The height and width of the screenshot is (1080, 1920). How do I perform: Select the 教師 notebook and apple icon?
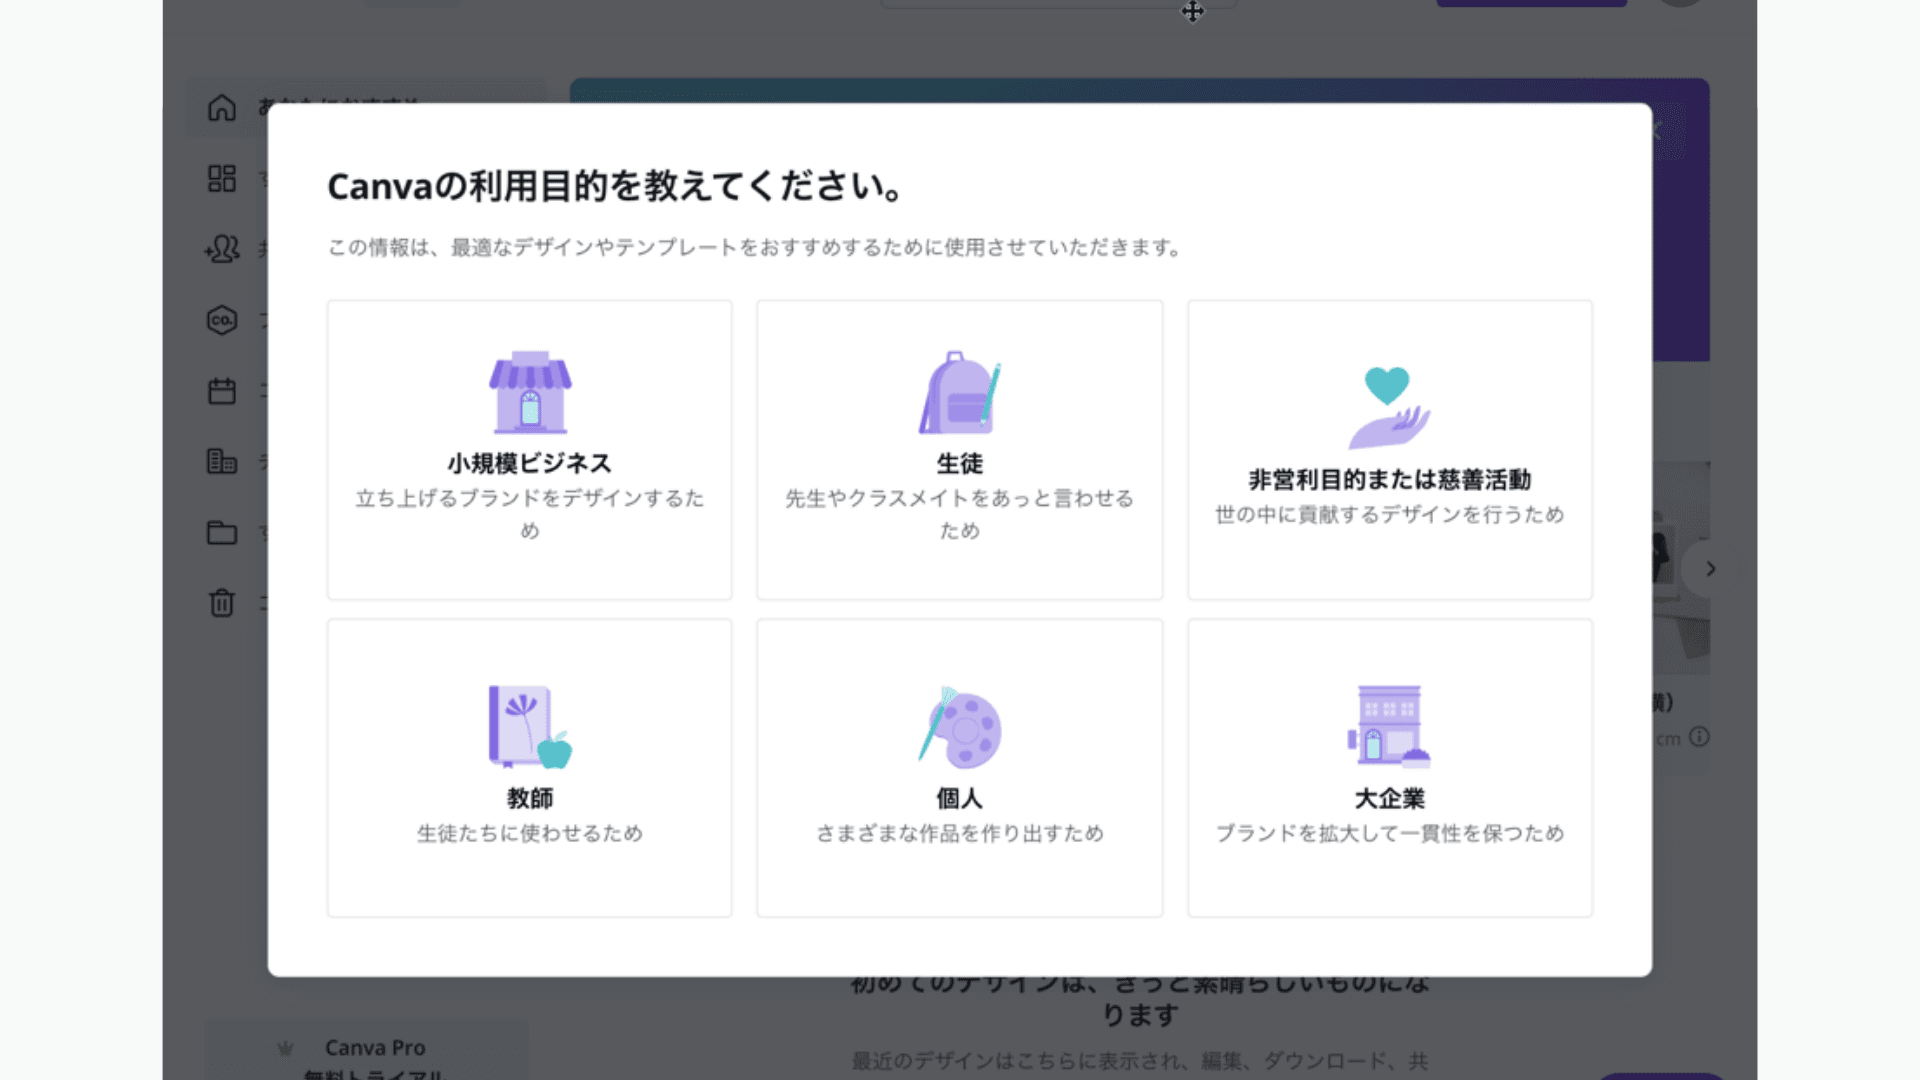[x=530, y=727]
